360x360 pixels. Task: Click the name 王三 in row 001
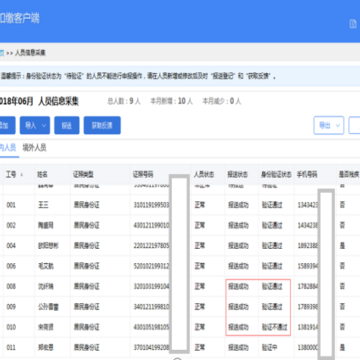[x=43, y=205]
